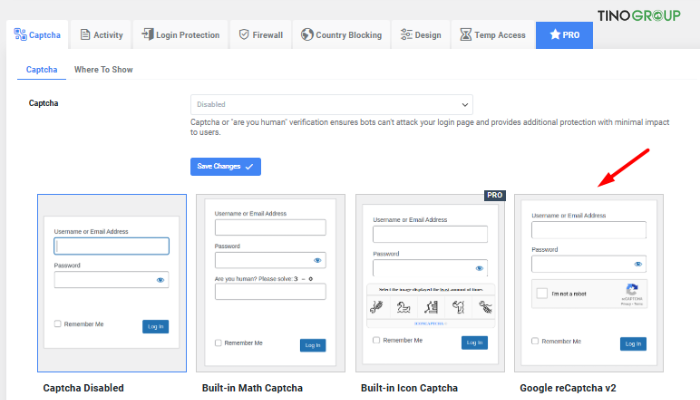
Task: Click the first icon in Icon Captcha row
Action: coord(377,307)
